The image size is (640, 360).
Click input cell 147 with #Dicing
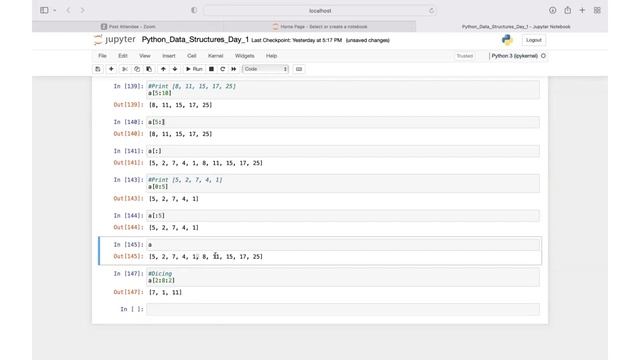click(343, 277)
